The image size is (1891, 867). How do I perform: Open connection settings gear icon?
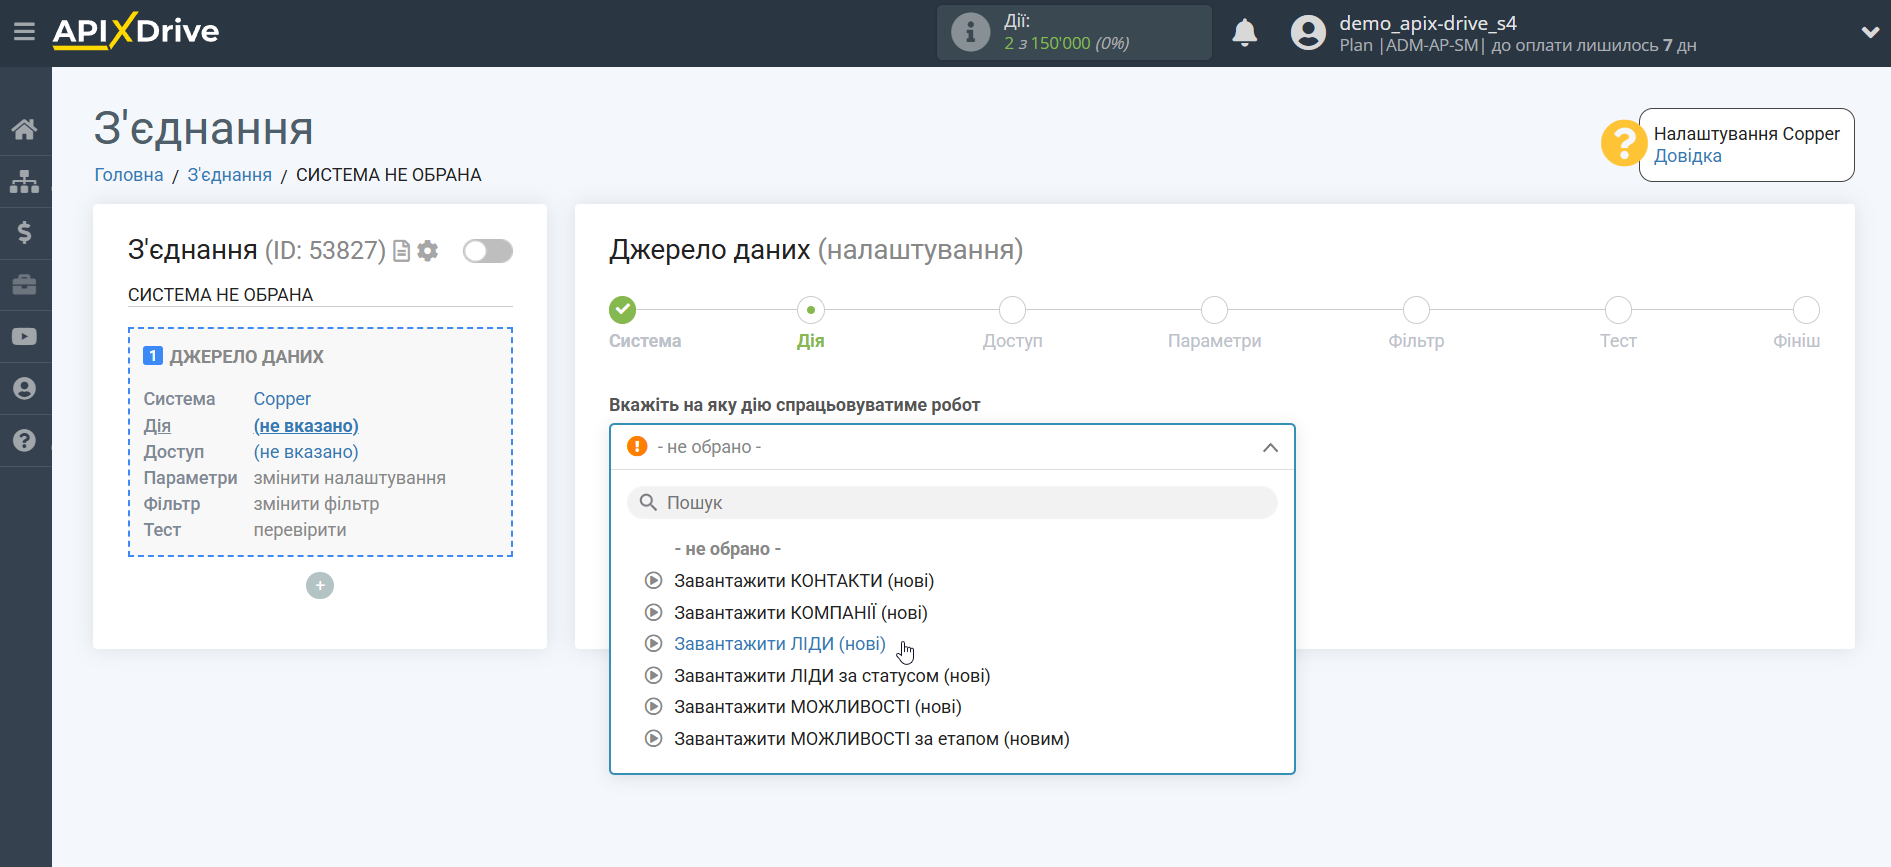428,251
